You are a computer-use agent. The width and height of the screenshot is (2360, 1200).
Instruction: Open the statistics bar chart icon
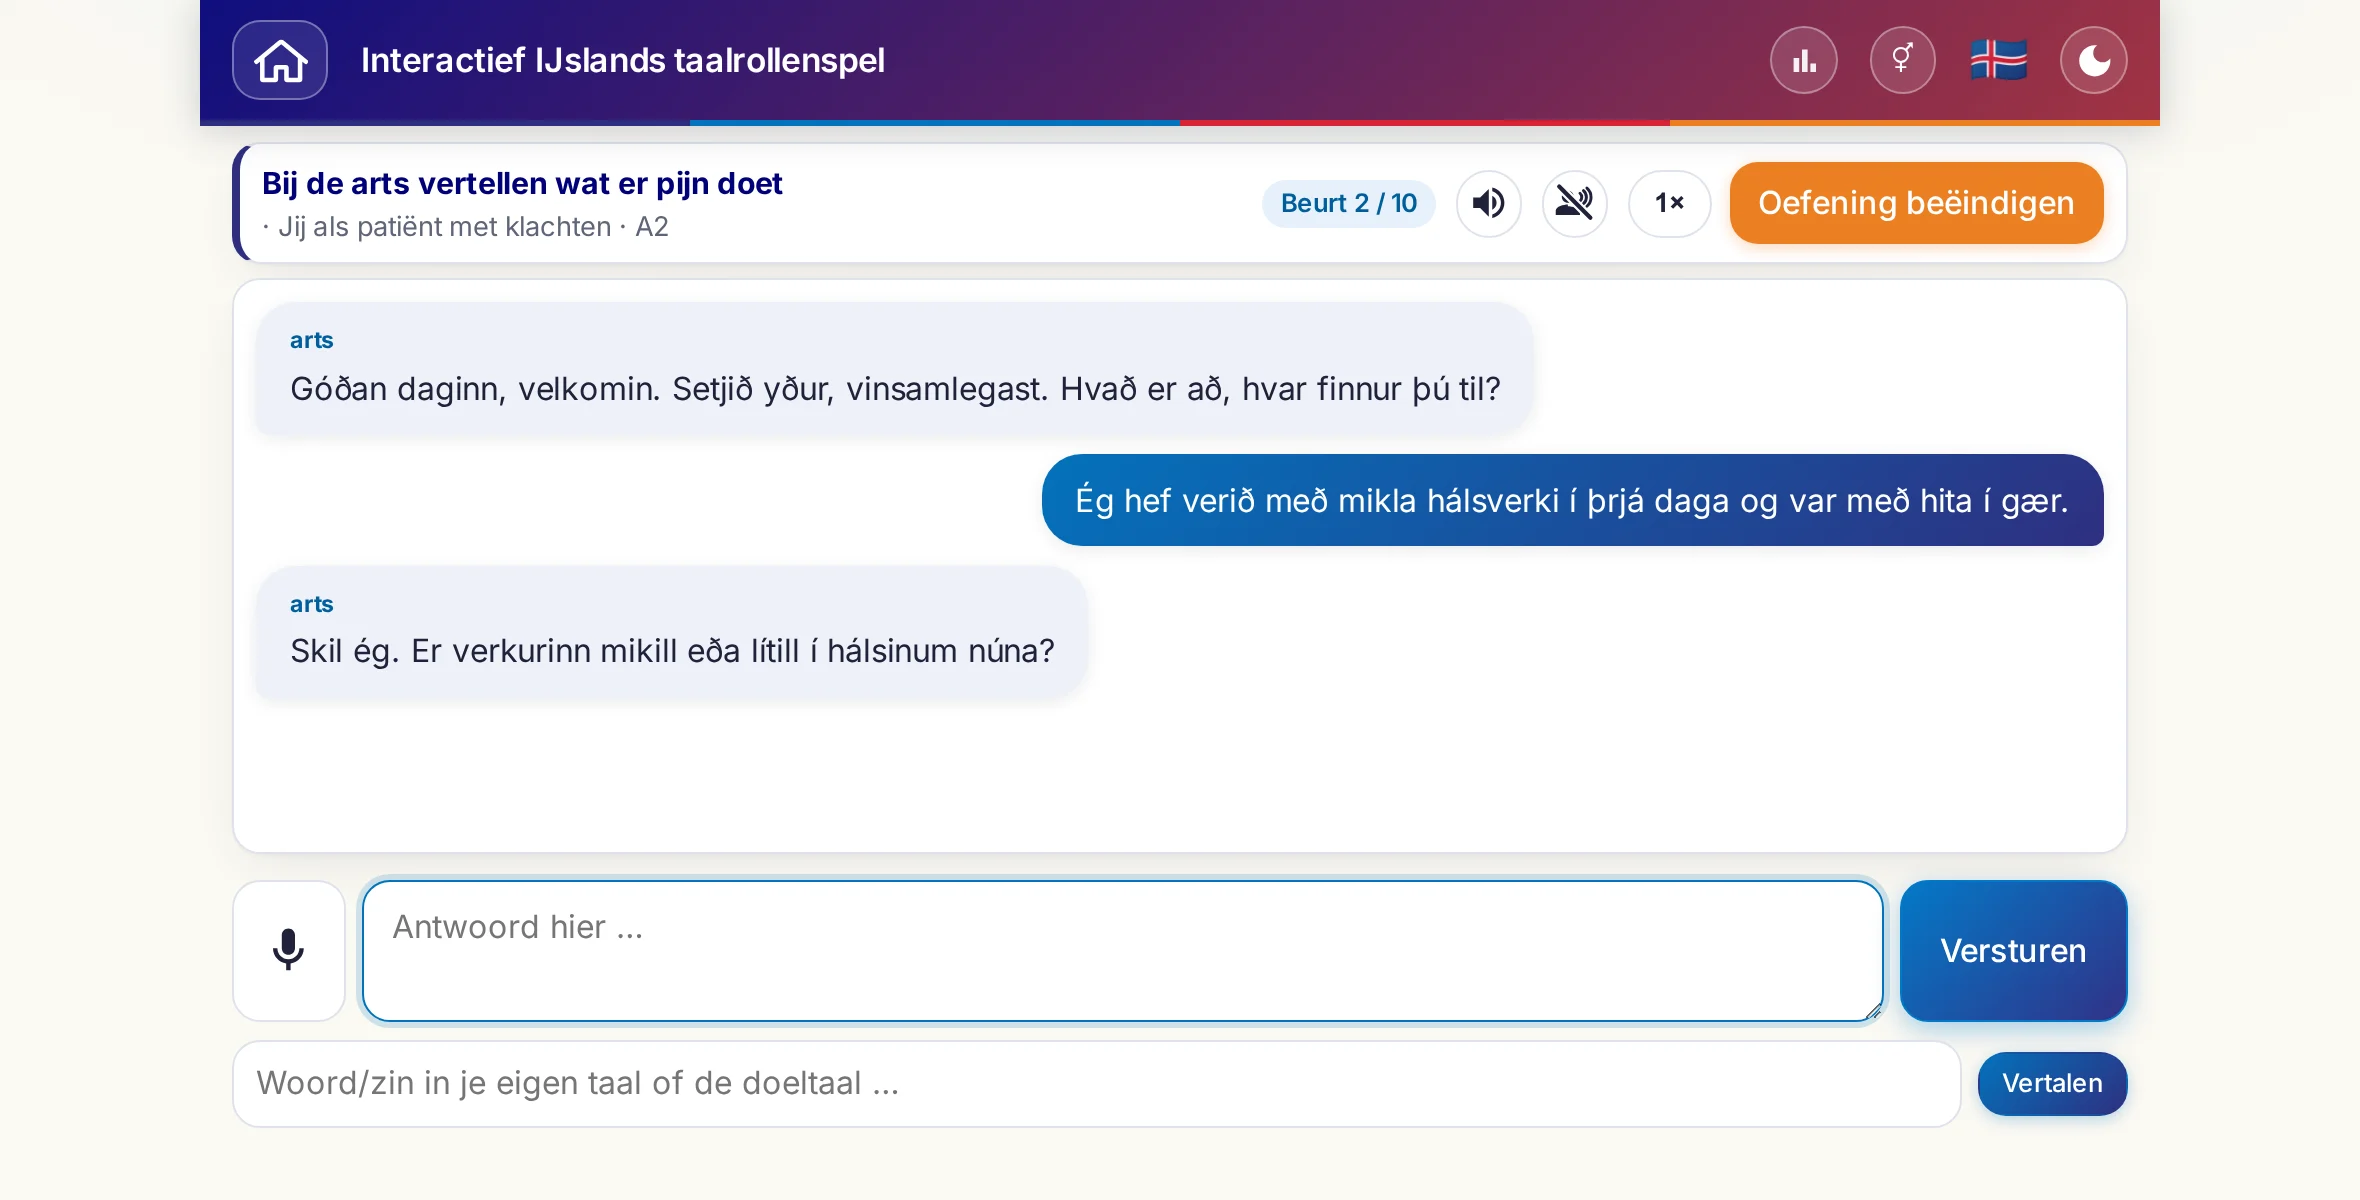tap(1804, 60)
